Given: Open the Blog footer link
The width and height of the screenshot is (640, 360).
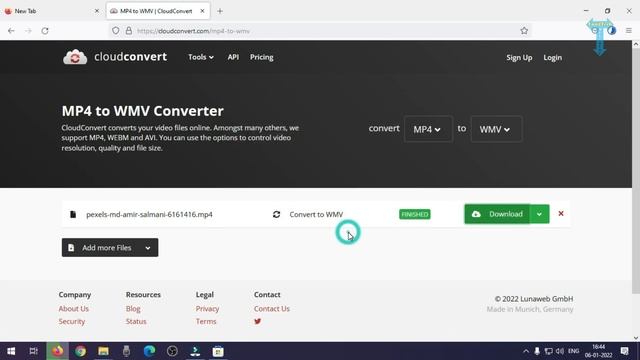Looking at the screenshot, I should pyautogui.click(x=133, y=309).
